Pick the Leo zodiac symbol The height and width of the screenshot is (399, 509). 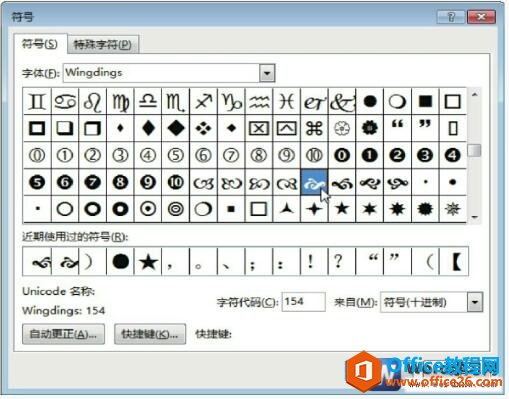click(92, 101)
